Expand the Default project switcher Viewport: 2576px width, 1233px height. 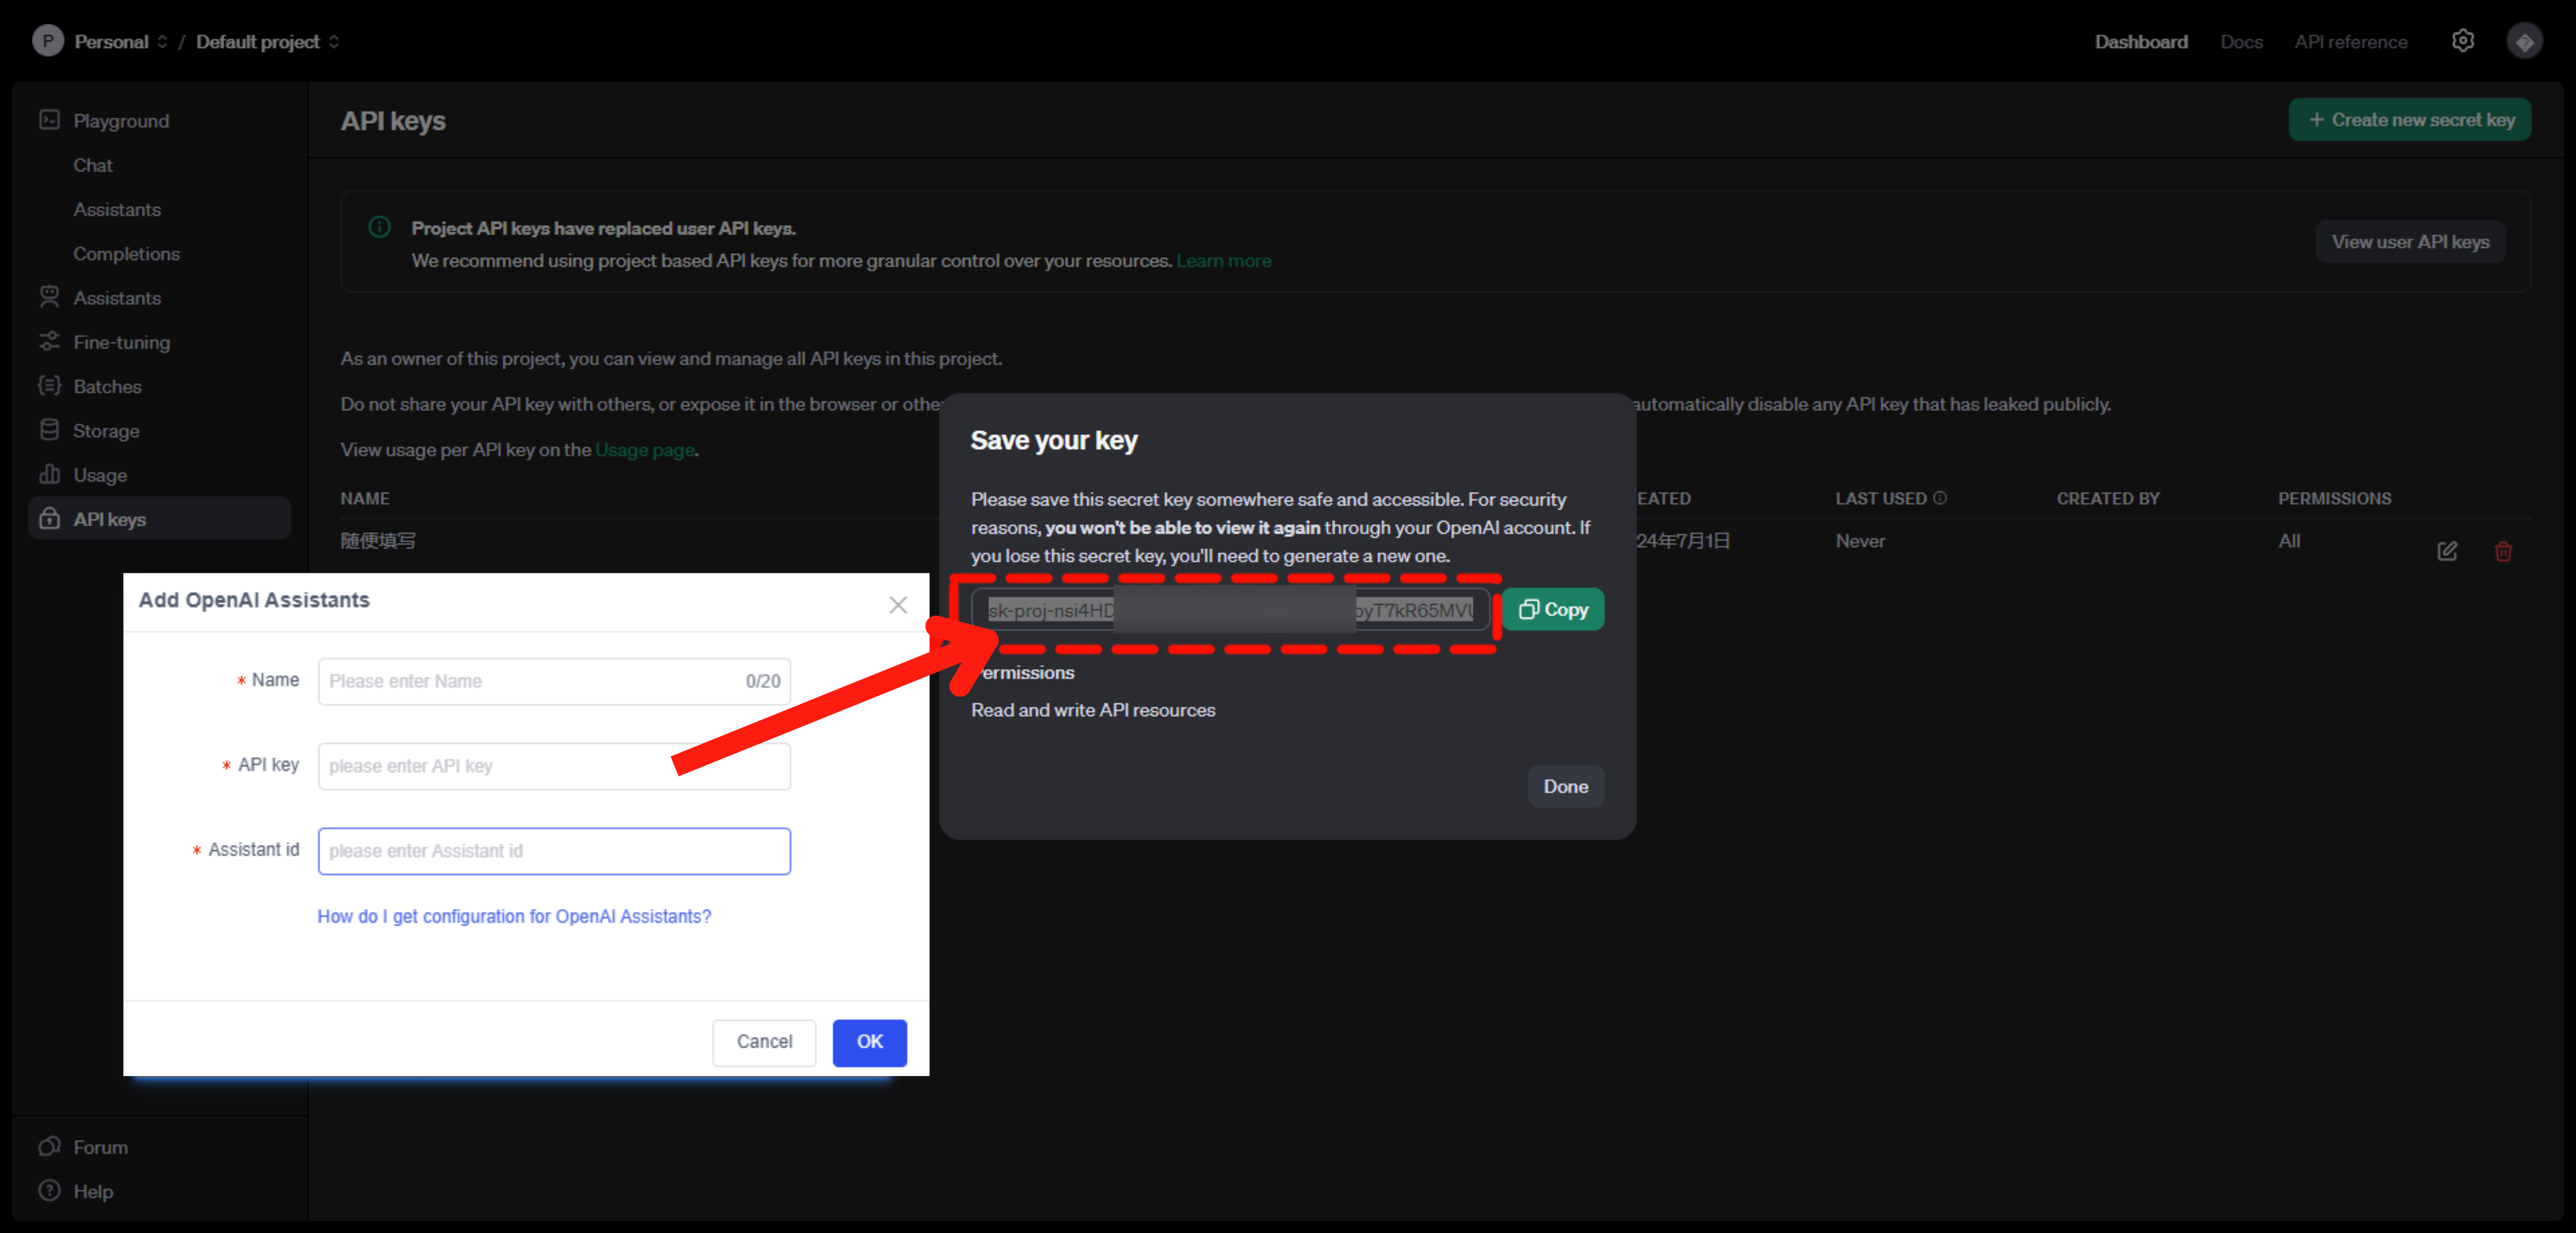pos(266,42)
